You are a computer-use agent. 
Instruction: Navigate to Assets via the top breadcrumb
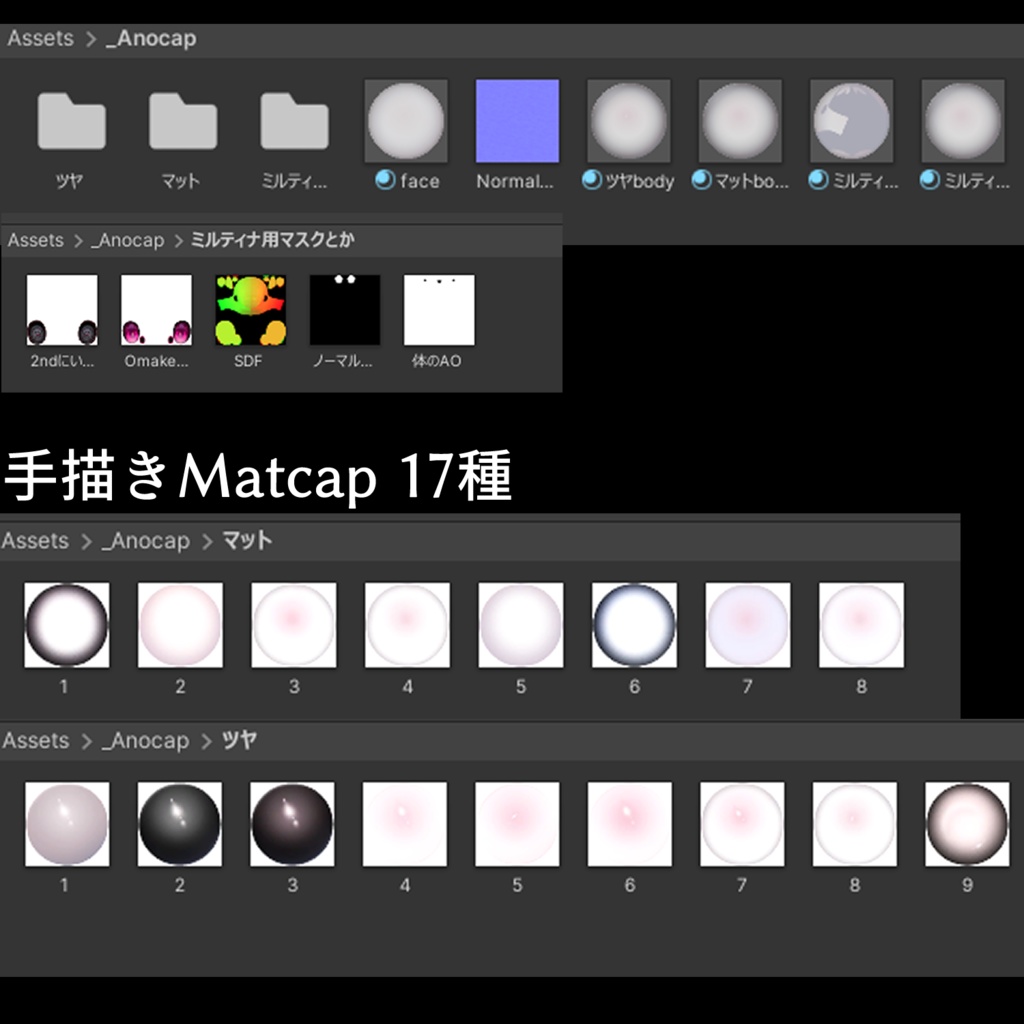point(41,38)
